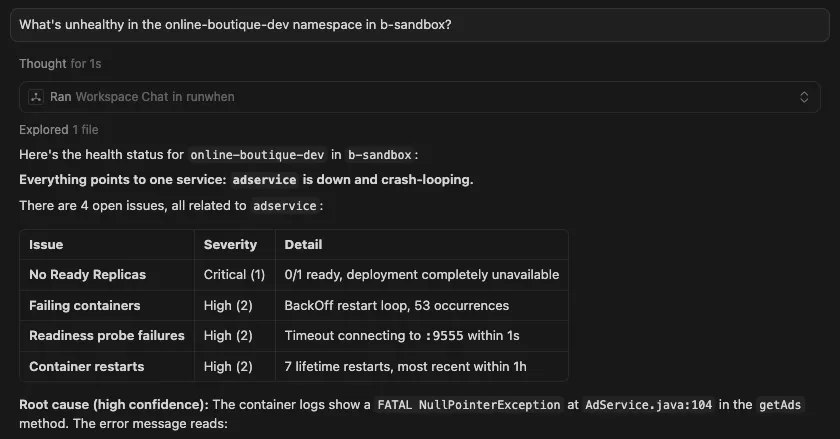Click the Workspace Chat tool icon
Image resolution: width=840 pixels, height=439 pixels.
pos(36,97)
